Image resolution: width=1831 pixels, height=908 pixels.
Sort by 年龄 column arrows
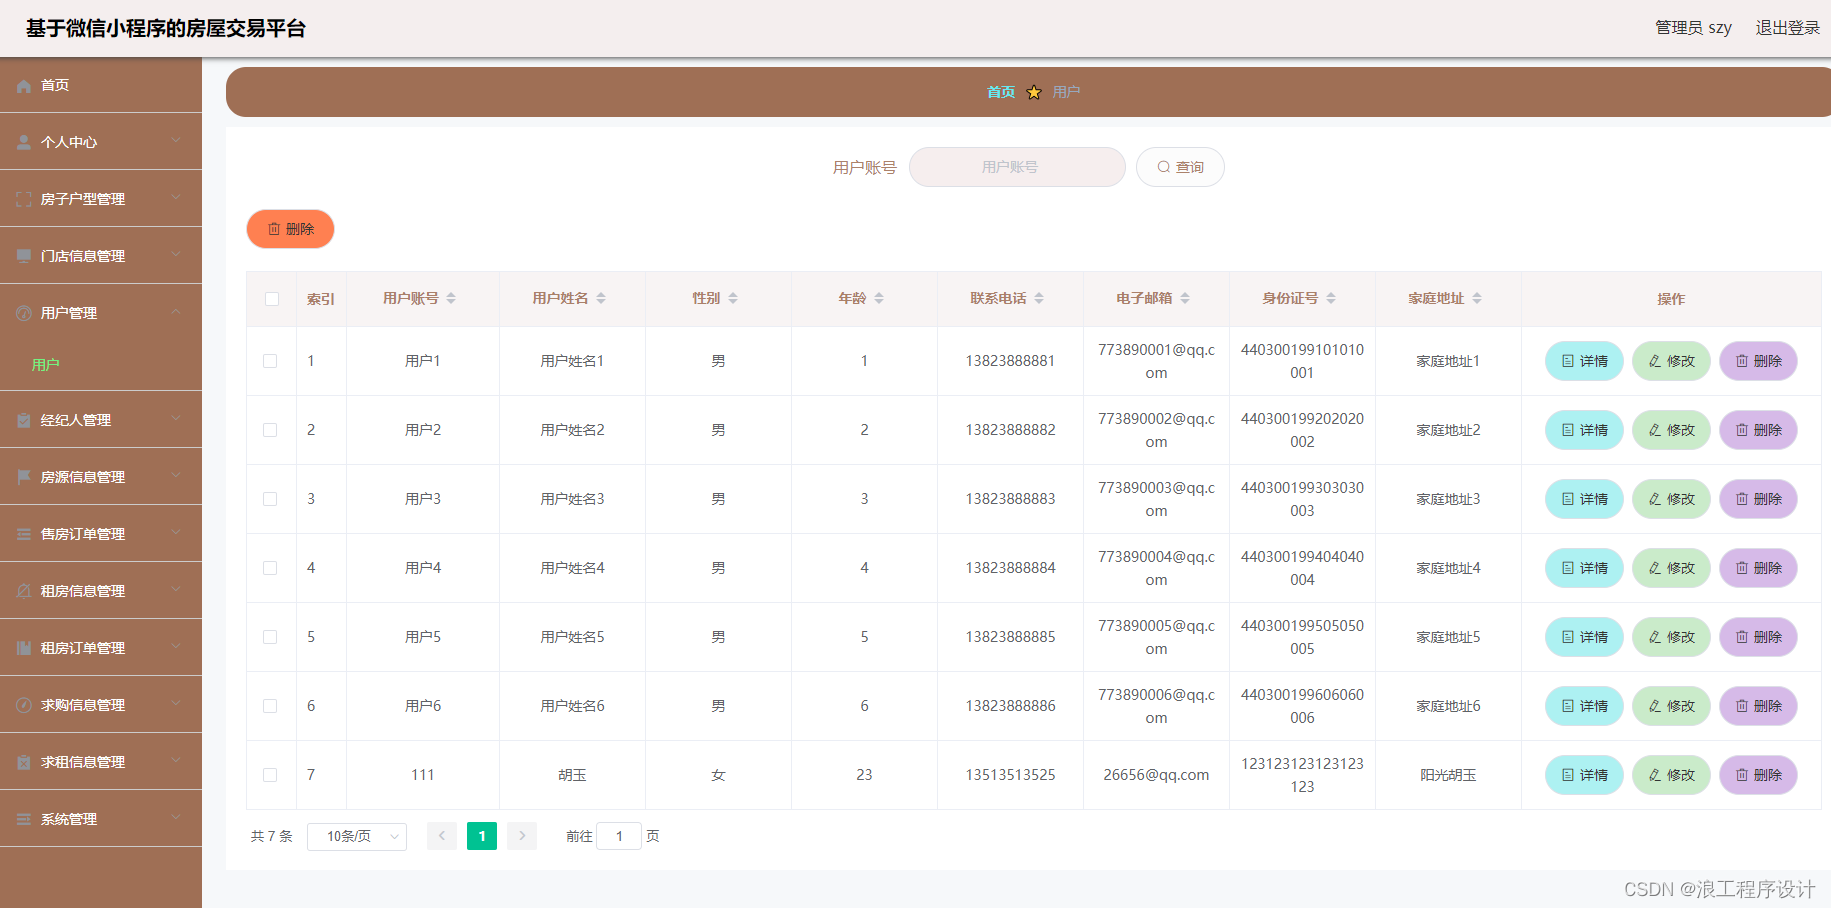click(879, 298)
